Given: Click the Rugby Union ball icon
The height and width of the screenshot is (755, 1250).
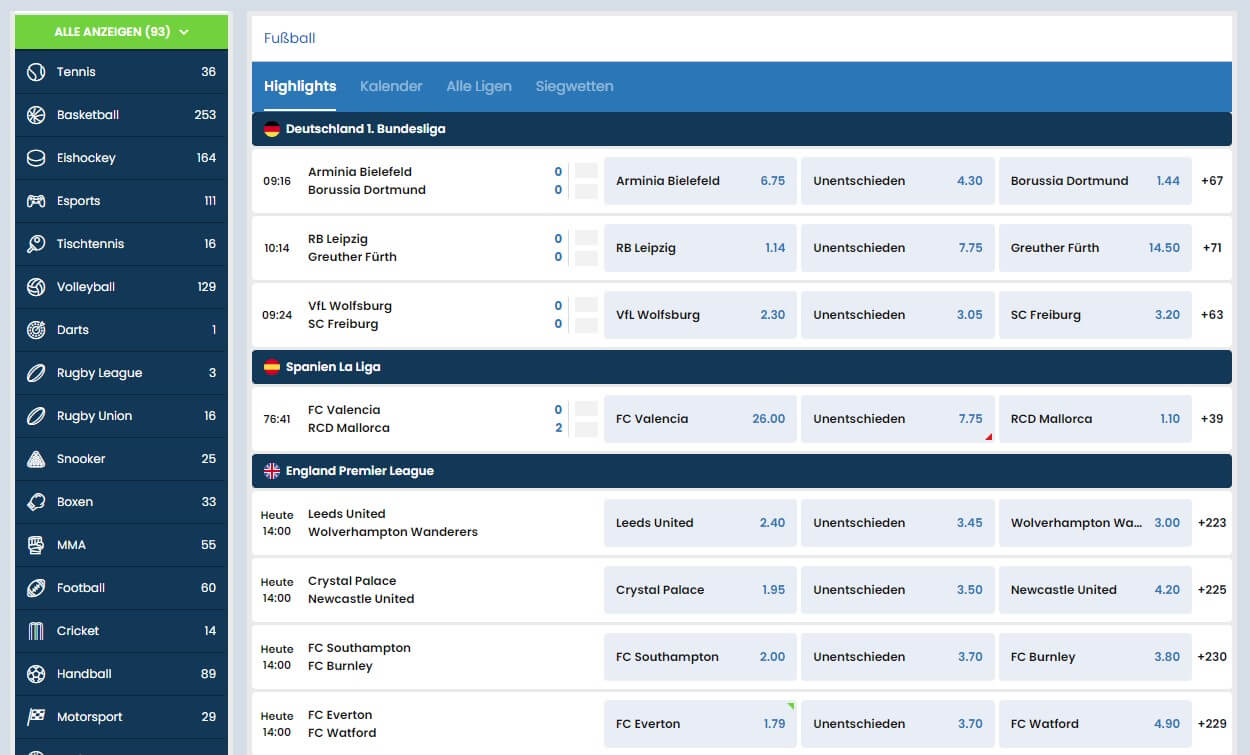Looking at the screenshot, I should click(36, 416).
